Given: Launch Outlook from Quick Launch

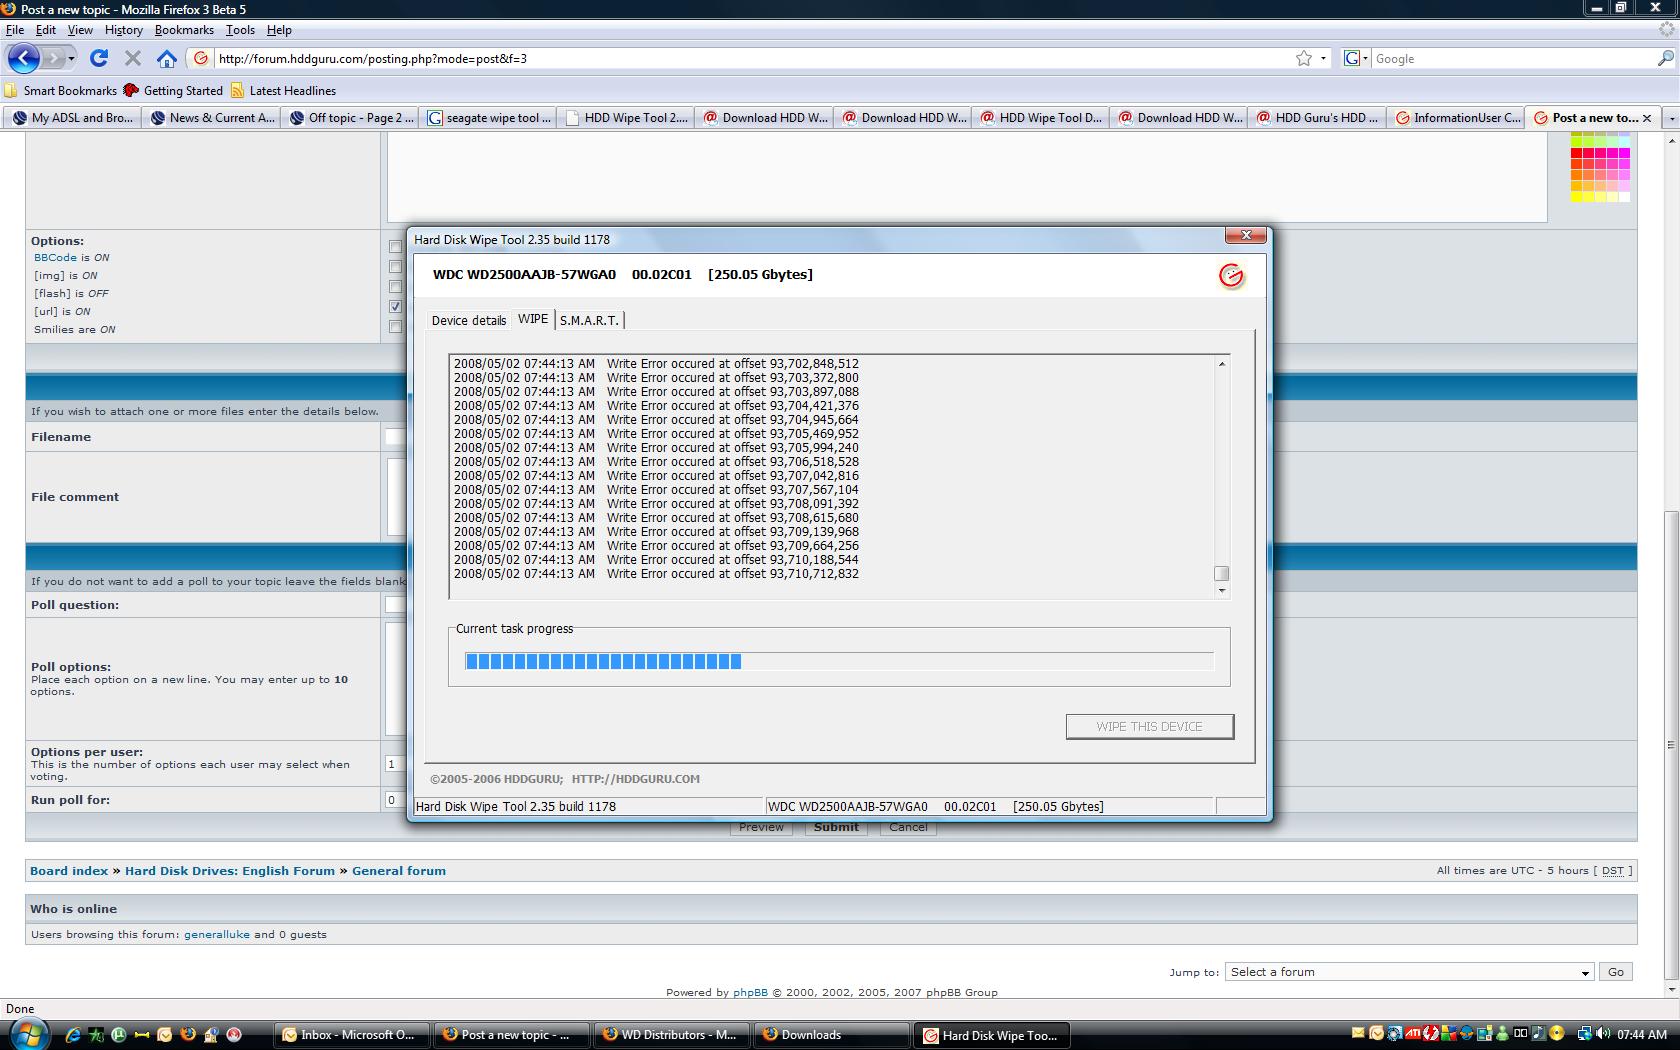Looking at the screenshot, I should pyautogui.click(x=164, y=1035).
